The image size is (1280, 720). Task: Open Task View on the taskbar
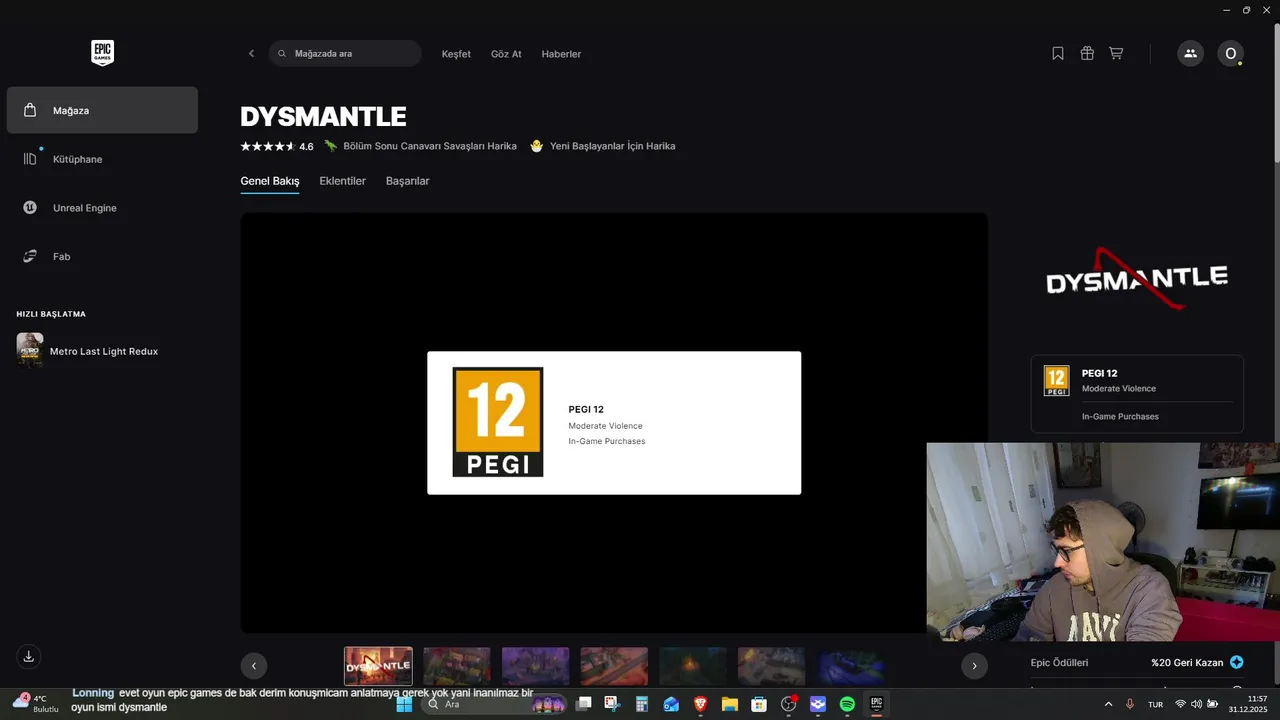point(584,704)
